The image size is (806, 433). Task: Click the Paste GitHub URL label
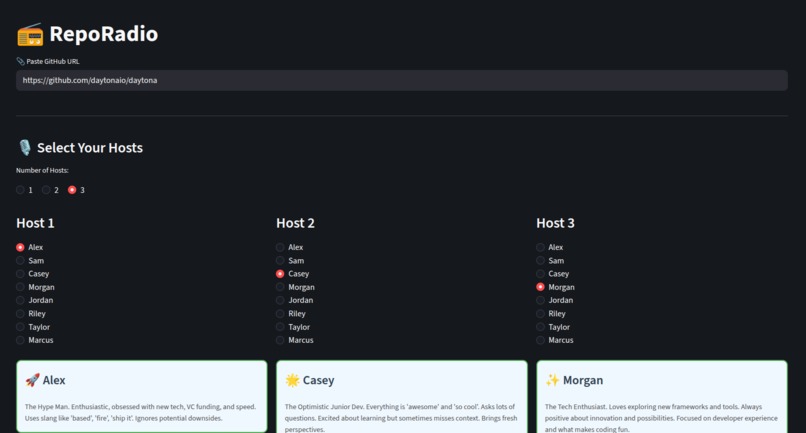tap(53, 61)
